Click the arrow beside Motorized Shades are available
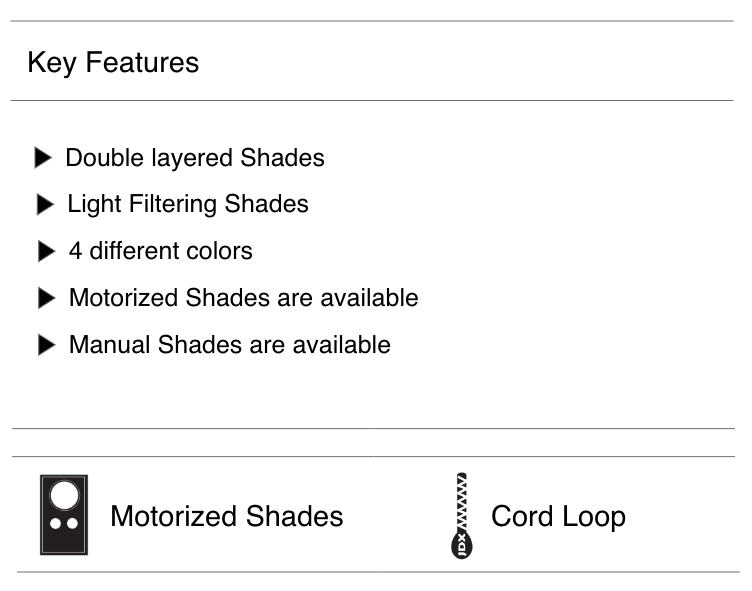This screenshot has height=591, width=752. (x=47, y=298)
